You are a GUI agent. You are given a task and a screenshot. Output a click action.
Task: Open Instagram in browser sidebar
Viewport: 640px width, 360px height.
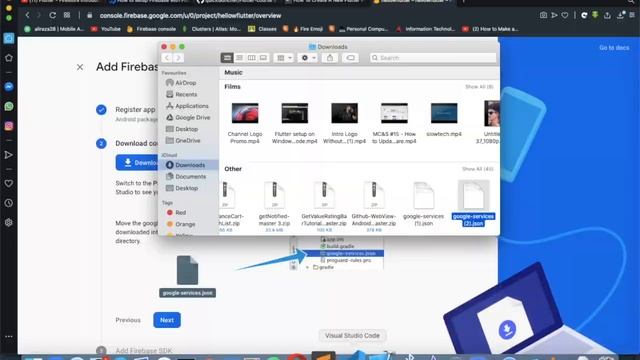[9, 126]
